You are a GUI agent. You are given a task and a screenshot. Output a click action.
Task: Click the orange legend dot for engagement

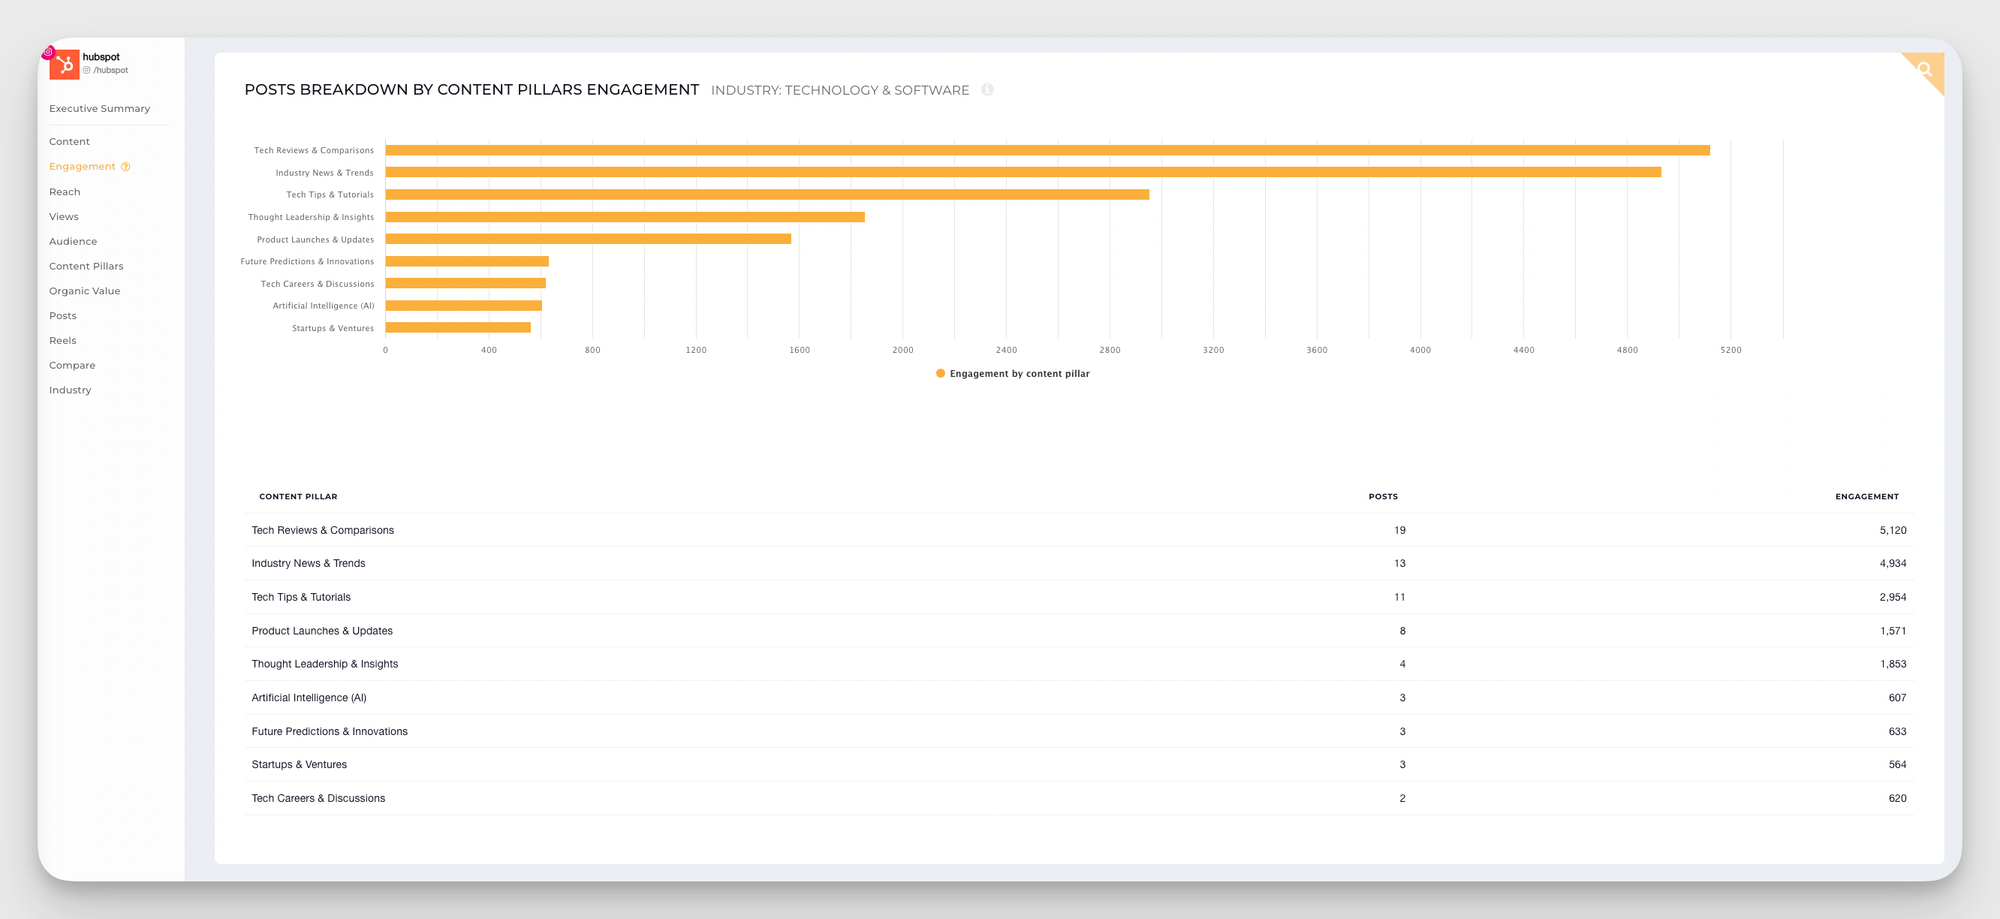[940, 373]
